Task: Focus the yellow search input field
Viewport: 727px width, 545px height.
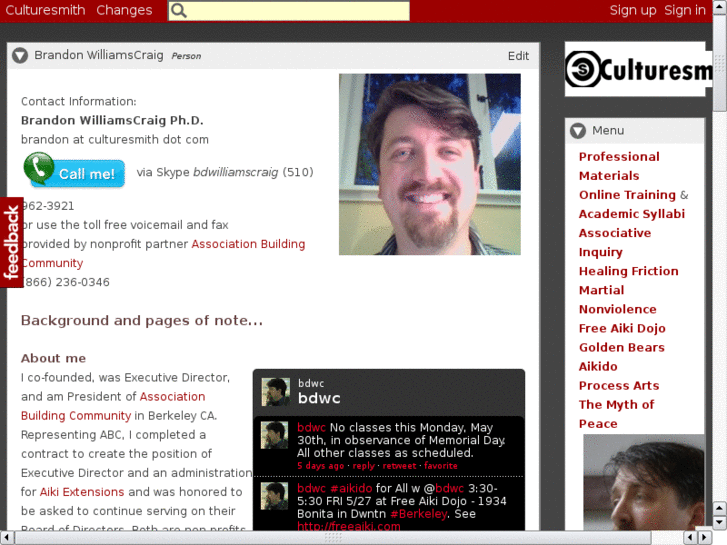Action: pos(289,11)
